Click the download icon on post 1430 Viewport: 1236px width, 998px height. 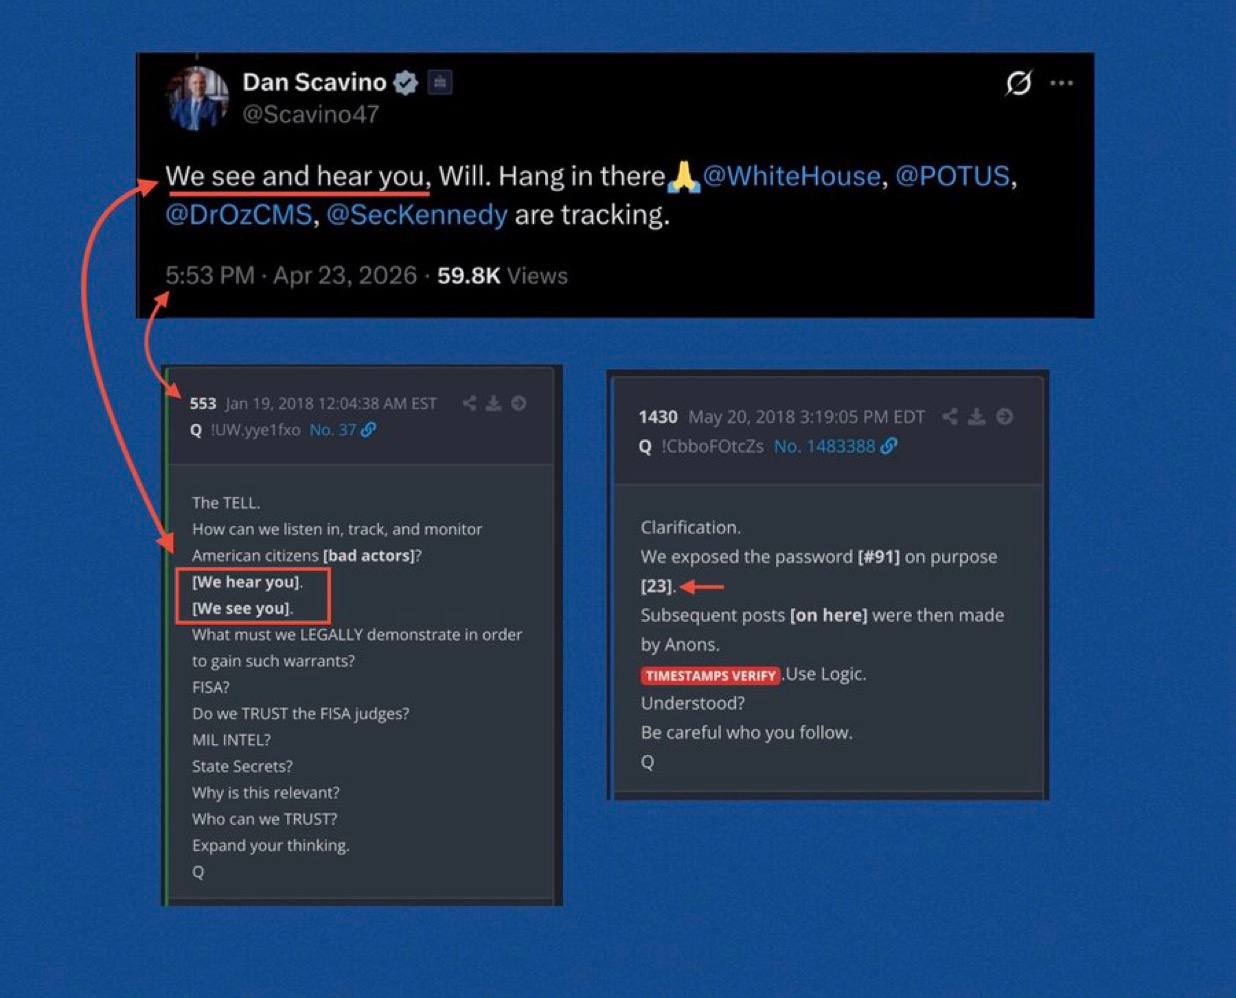pyautogui.click(x=977, y=416)
